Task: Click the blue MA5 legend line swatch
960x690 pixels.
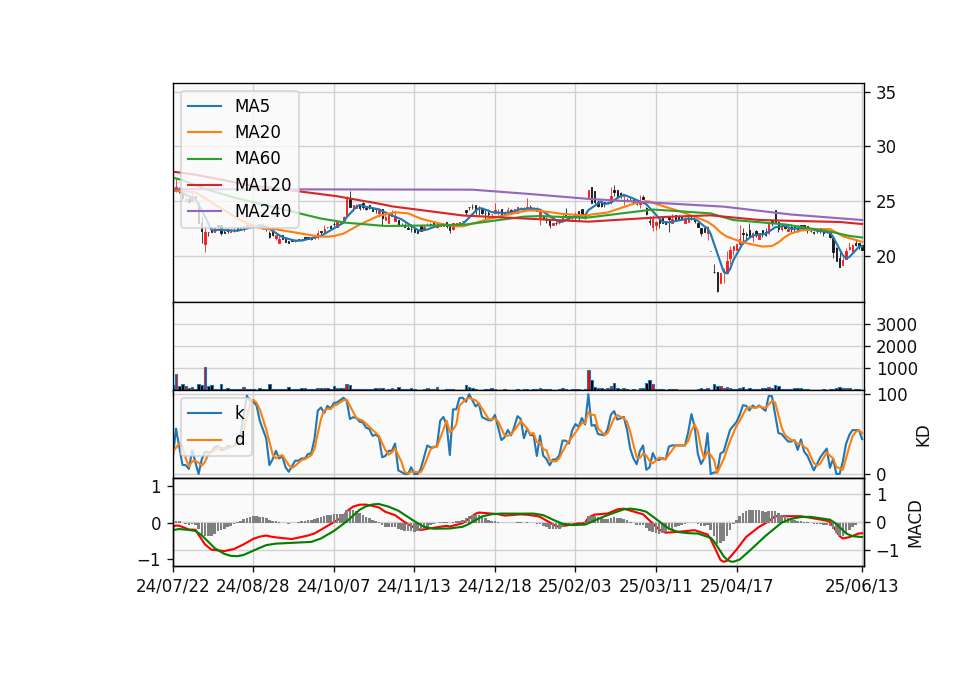Action: coord(204,107)
